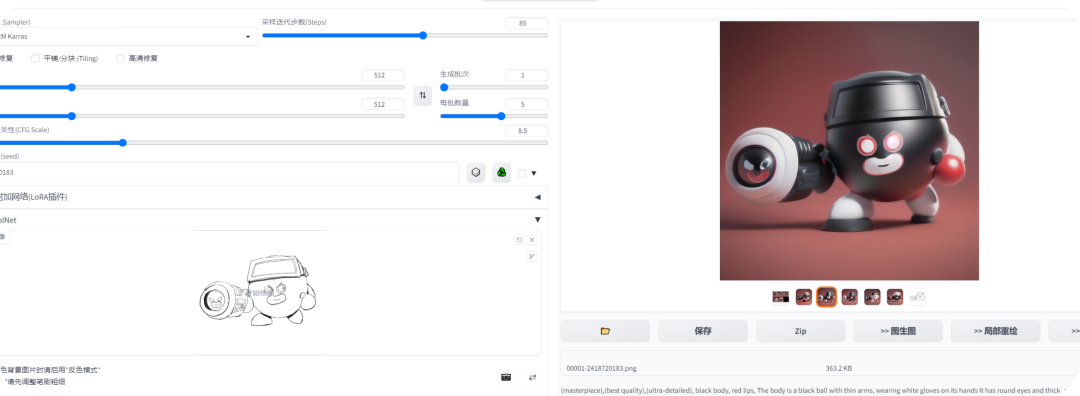Open the sampler dropdown showing Karras
Screen dimensions: 1080x396
127,37
